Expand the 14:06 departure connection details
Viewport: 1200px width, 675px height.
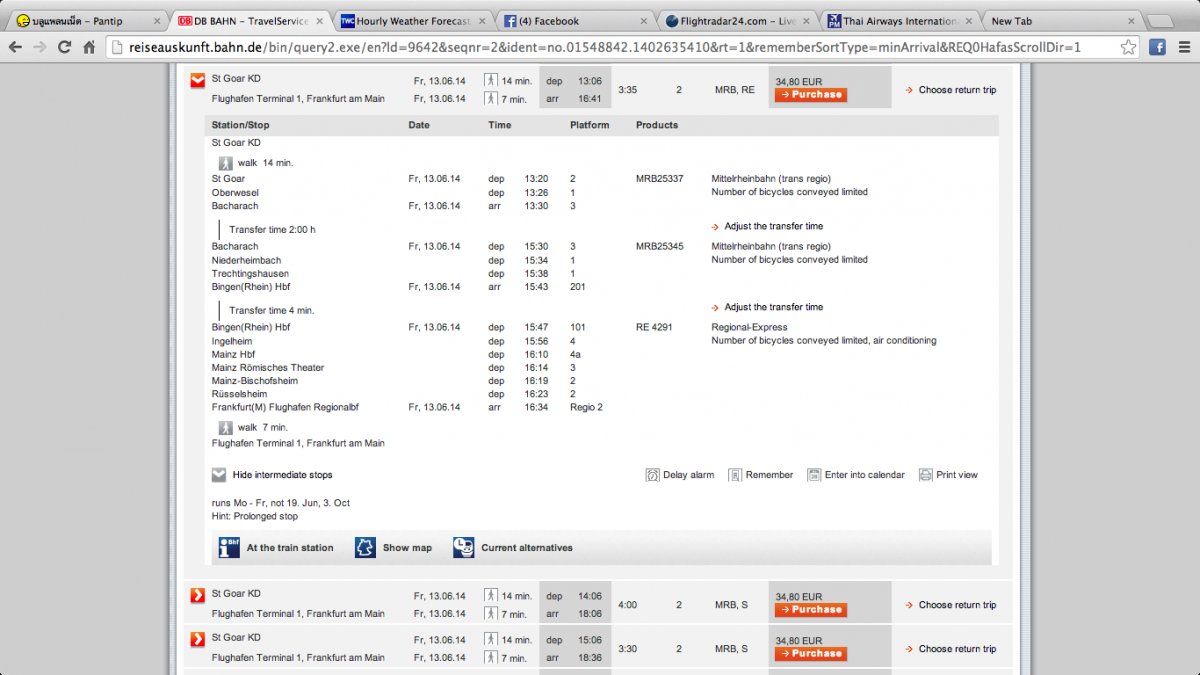click(198, 596)
